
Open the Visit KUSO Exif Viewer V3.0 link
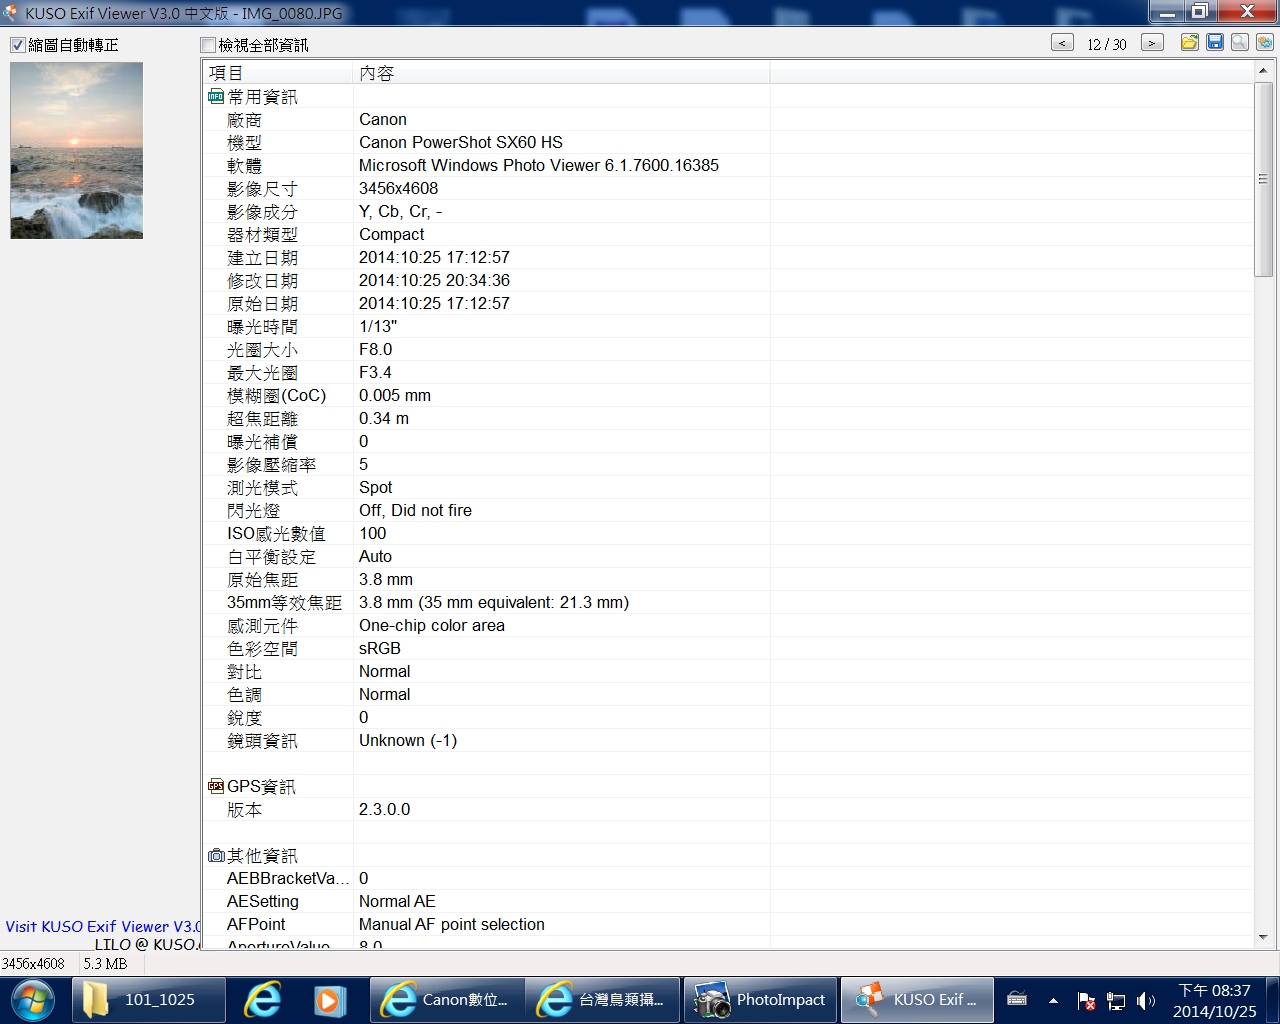click(x=103, y=926)
